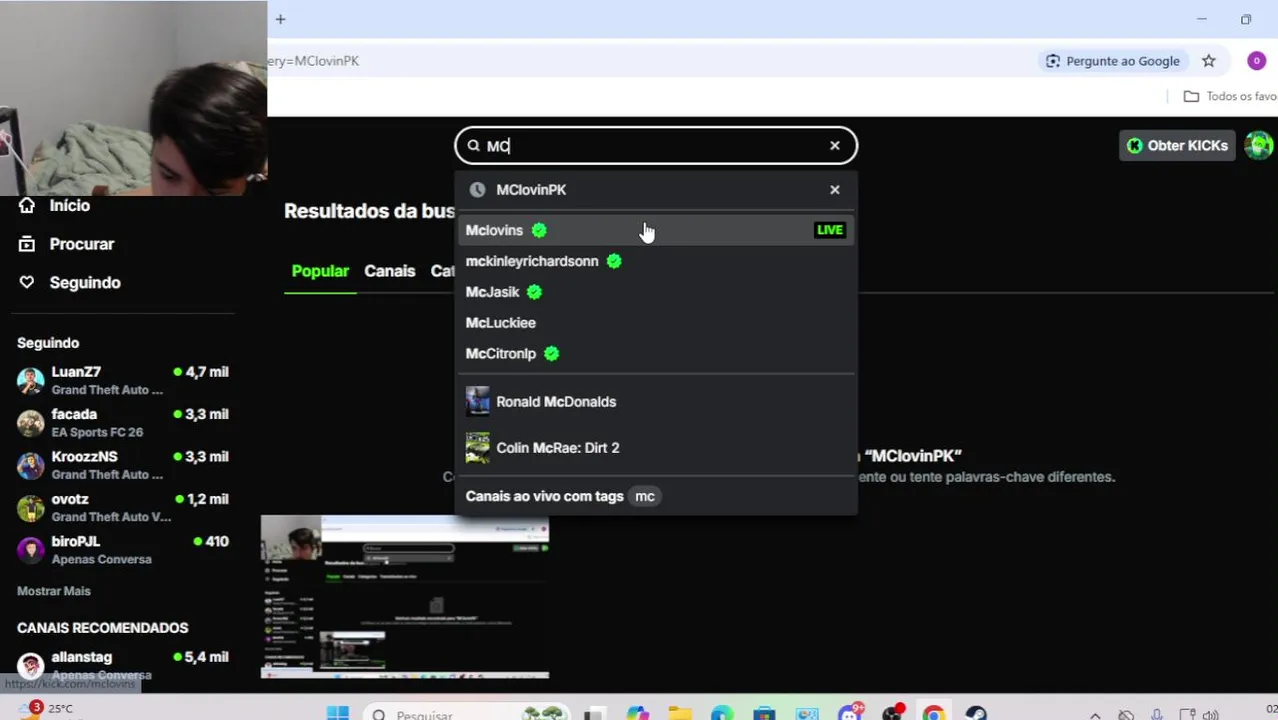Click Pergunte ao Google in address bar

pos(1112,61)
